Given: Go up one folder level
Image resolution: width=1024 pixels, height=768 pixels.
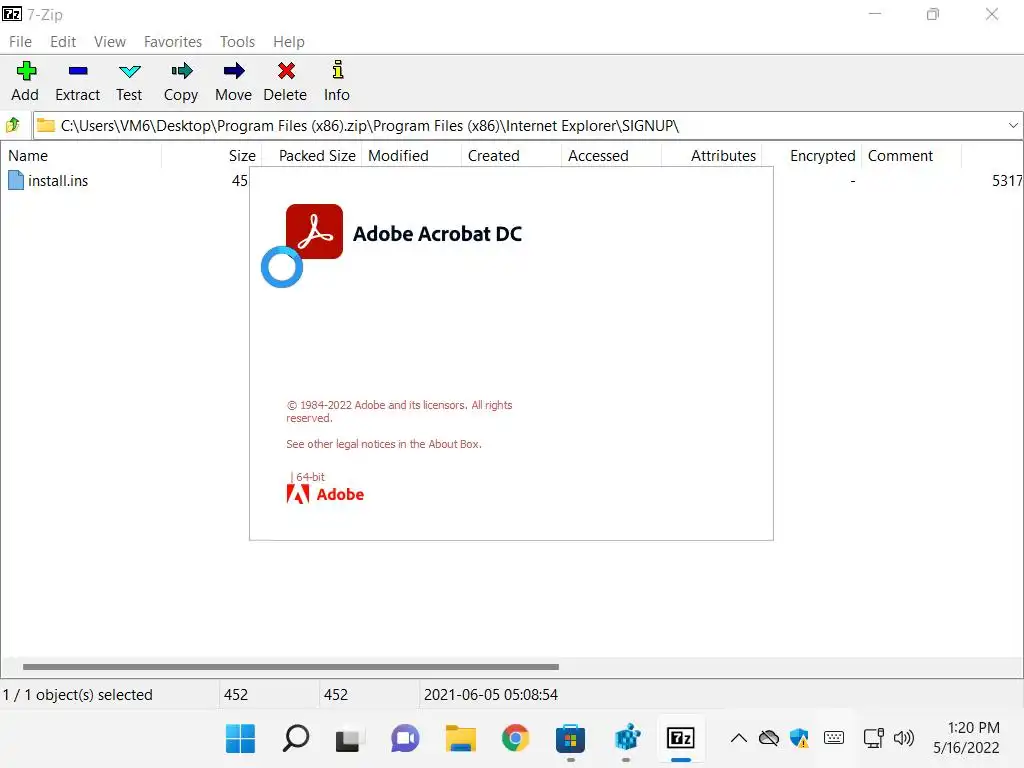Looking at the screenshot, I should [x=13, y=125].
